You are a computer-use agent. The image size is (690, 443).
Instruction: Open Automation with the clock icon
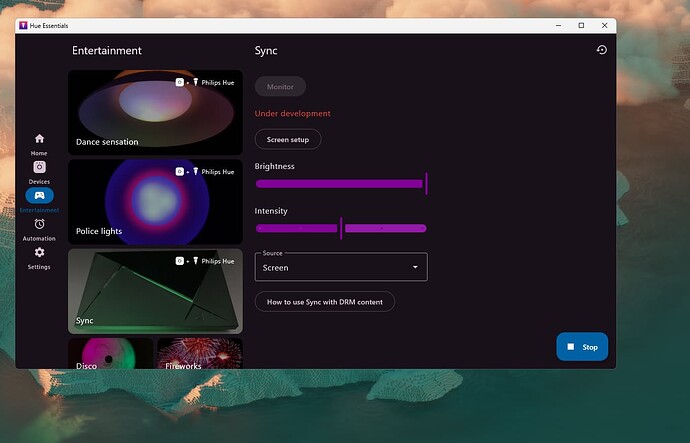point(39,224)
